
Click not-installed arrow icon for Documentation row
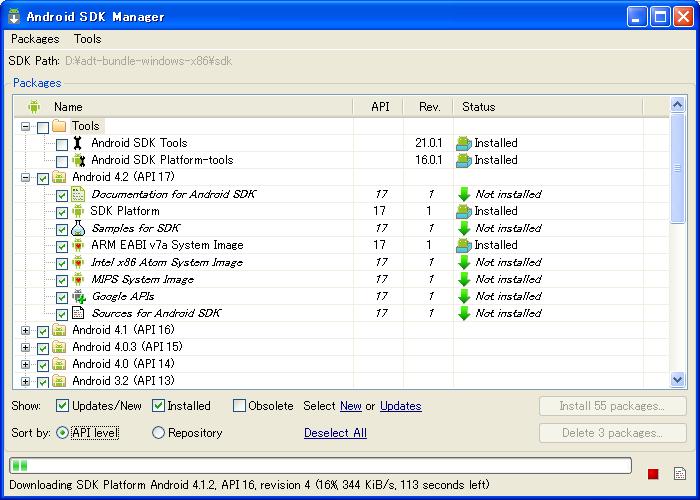[x=464, y=194]
